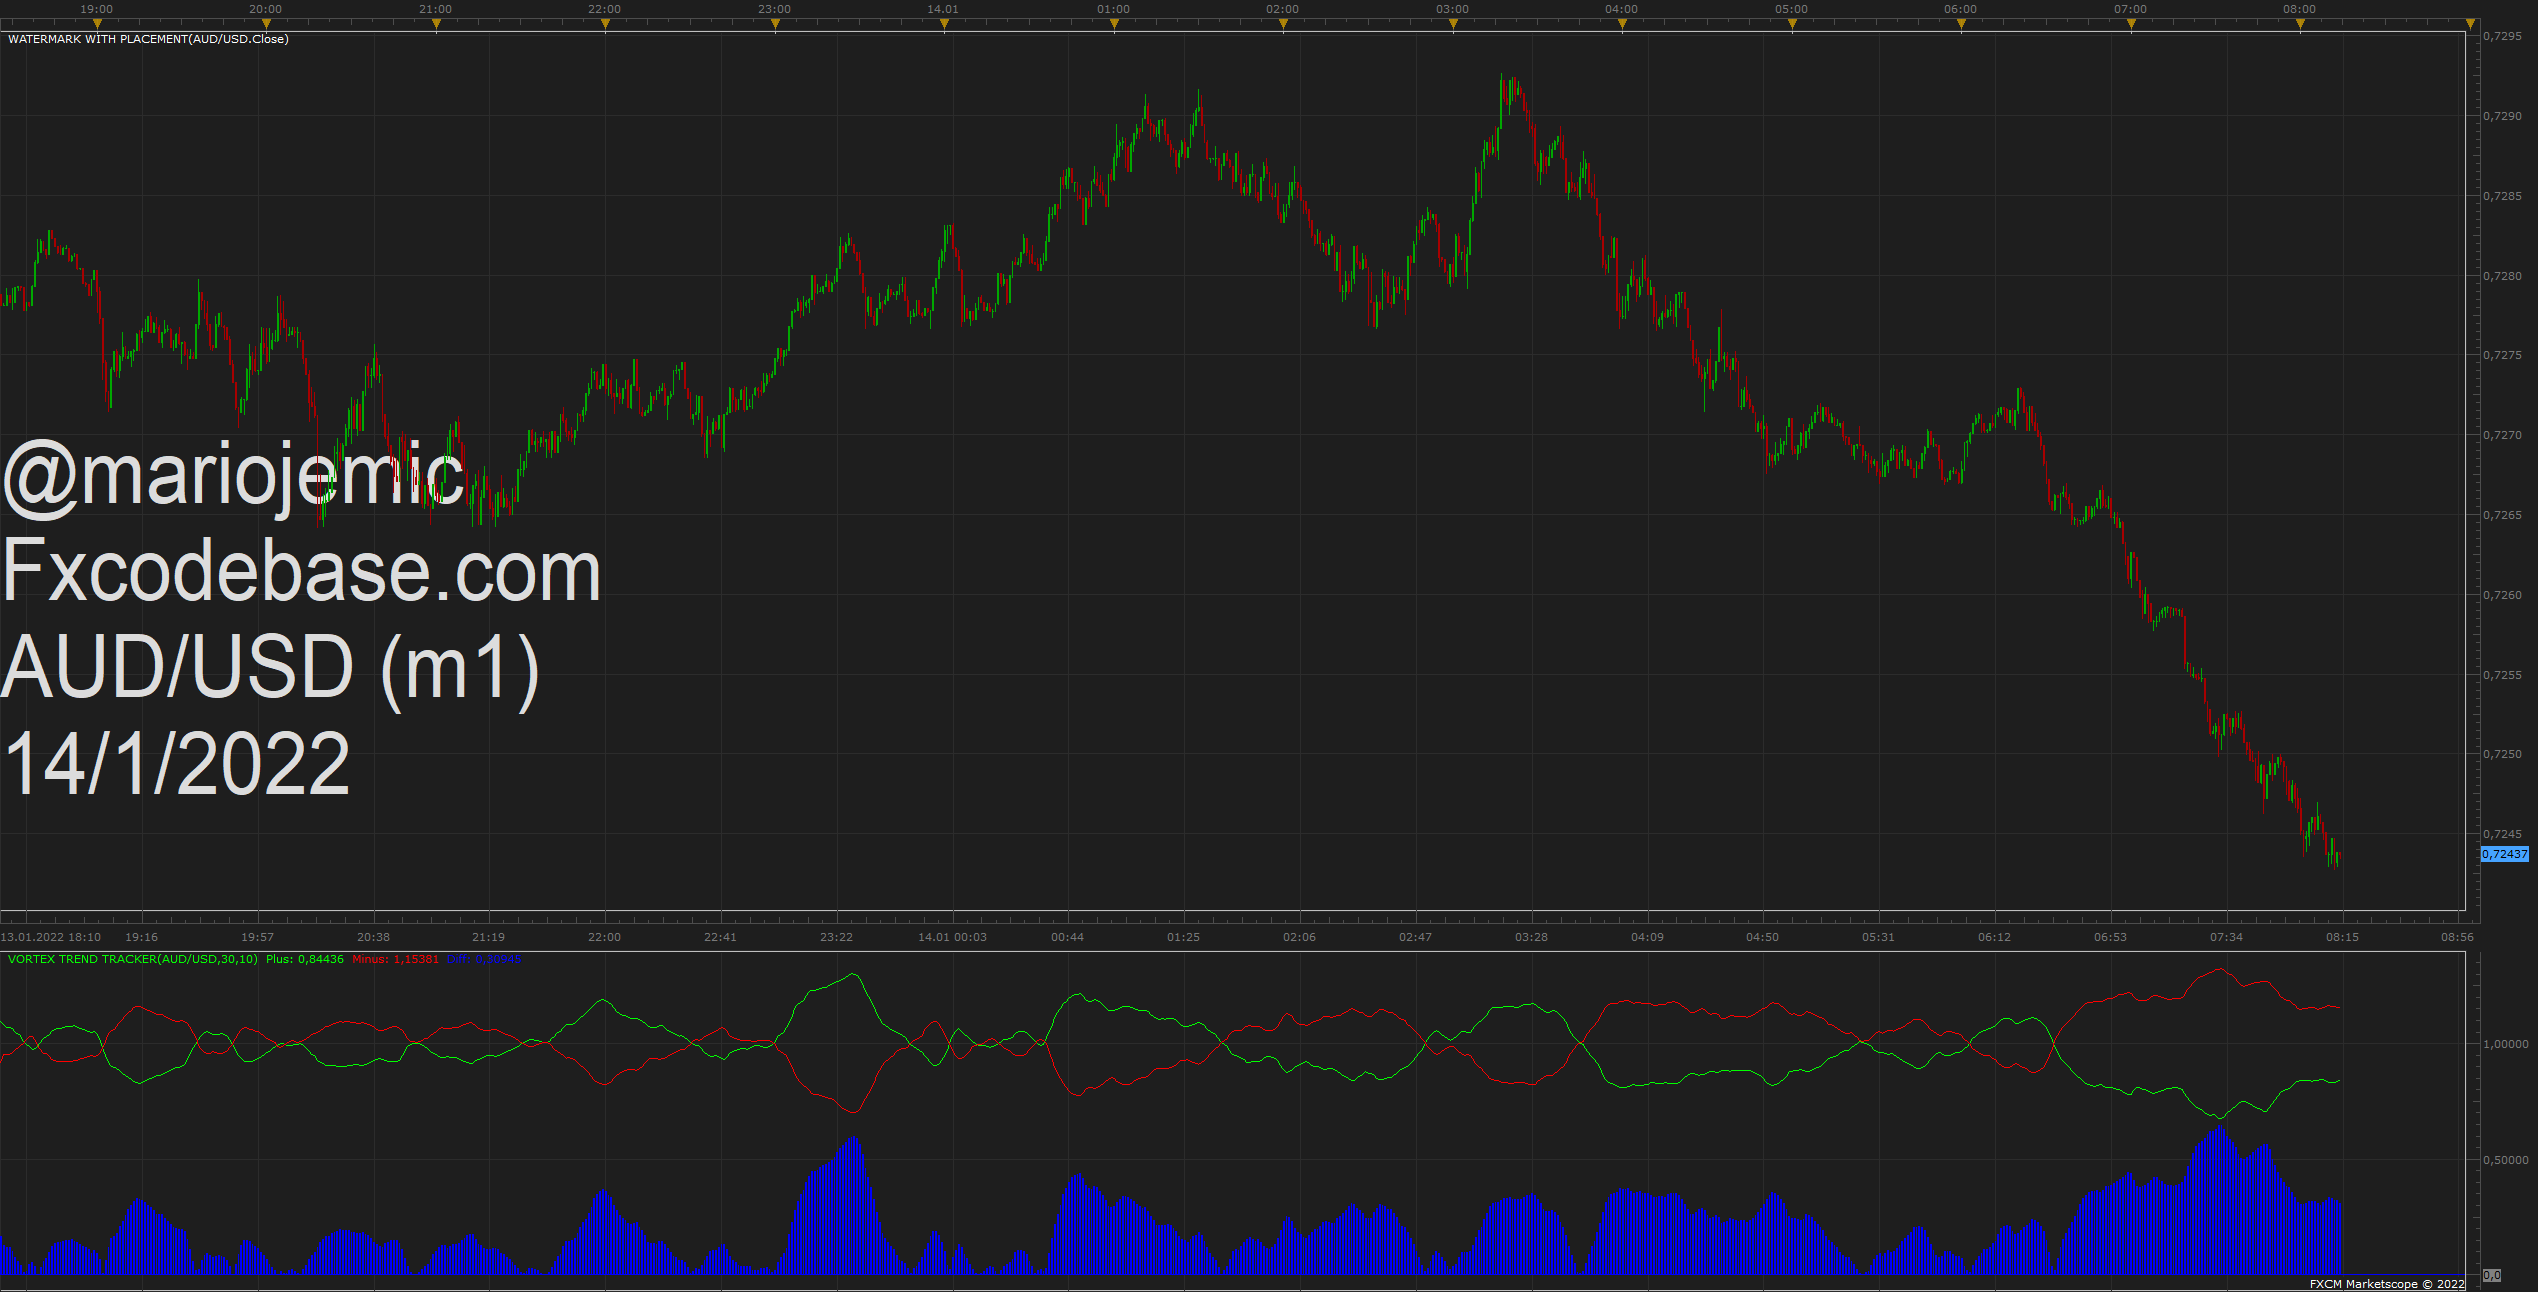The image size is (2538, 1292).
Task: Click the 0,7285 price axis label
Action: 2502,196
